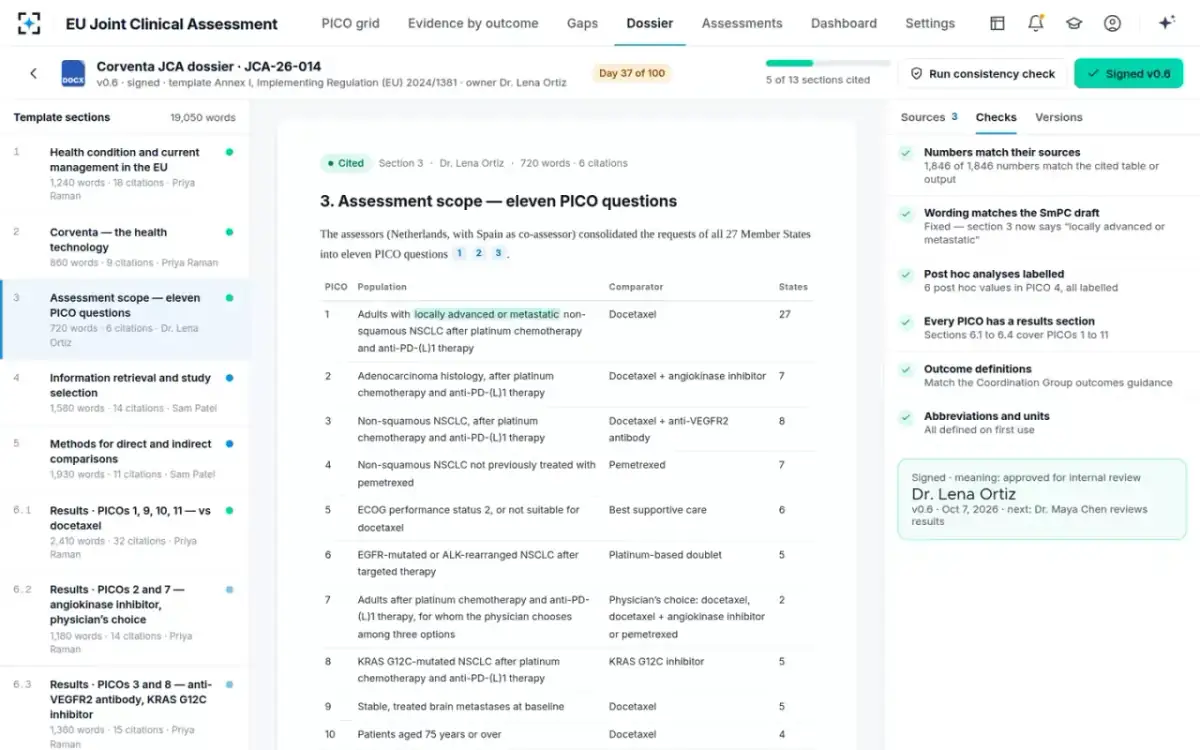Click the 19,050 words count
The height and width of the screenshot is (750, 1200).
203,117
